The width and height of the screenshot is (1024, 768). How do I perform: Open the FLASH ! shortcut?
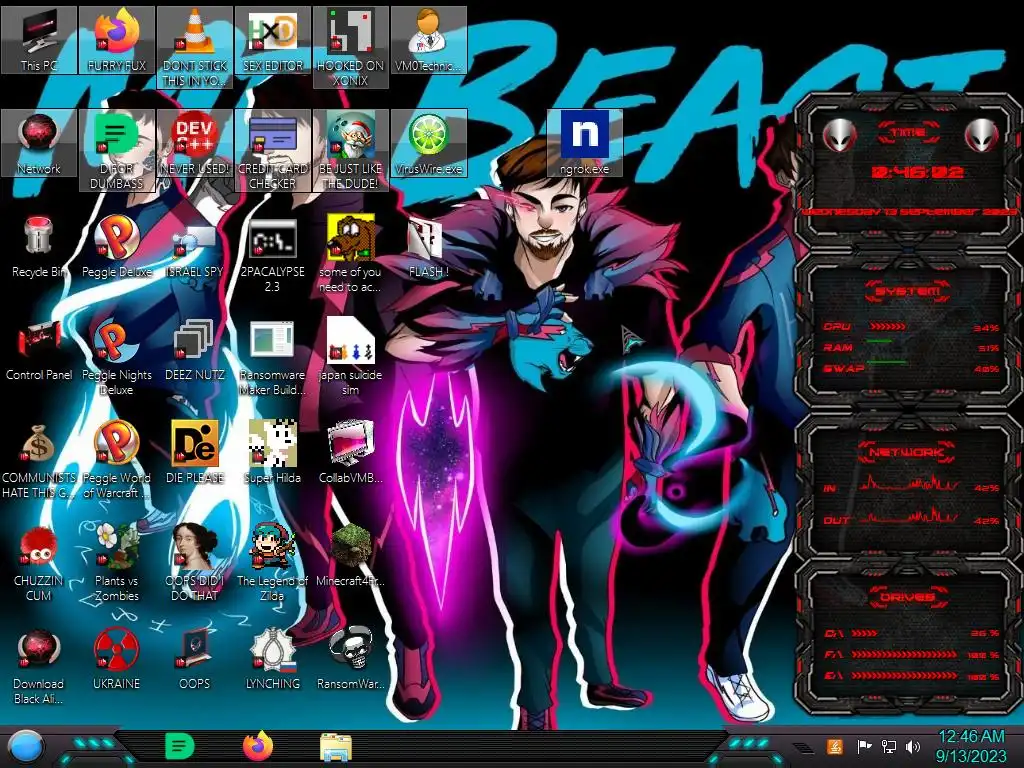(428, 246)
